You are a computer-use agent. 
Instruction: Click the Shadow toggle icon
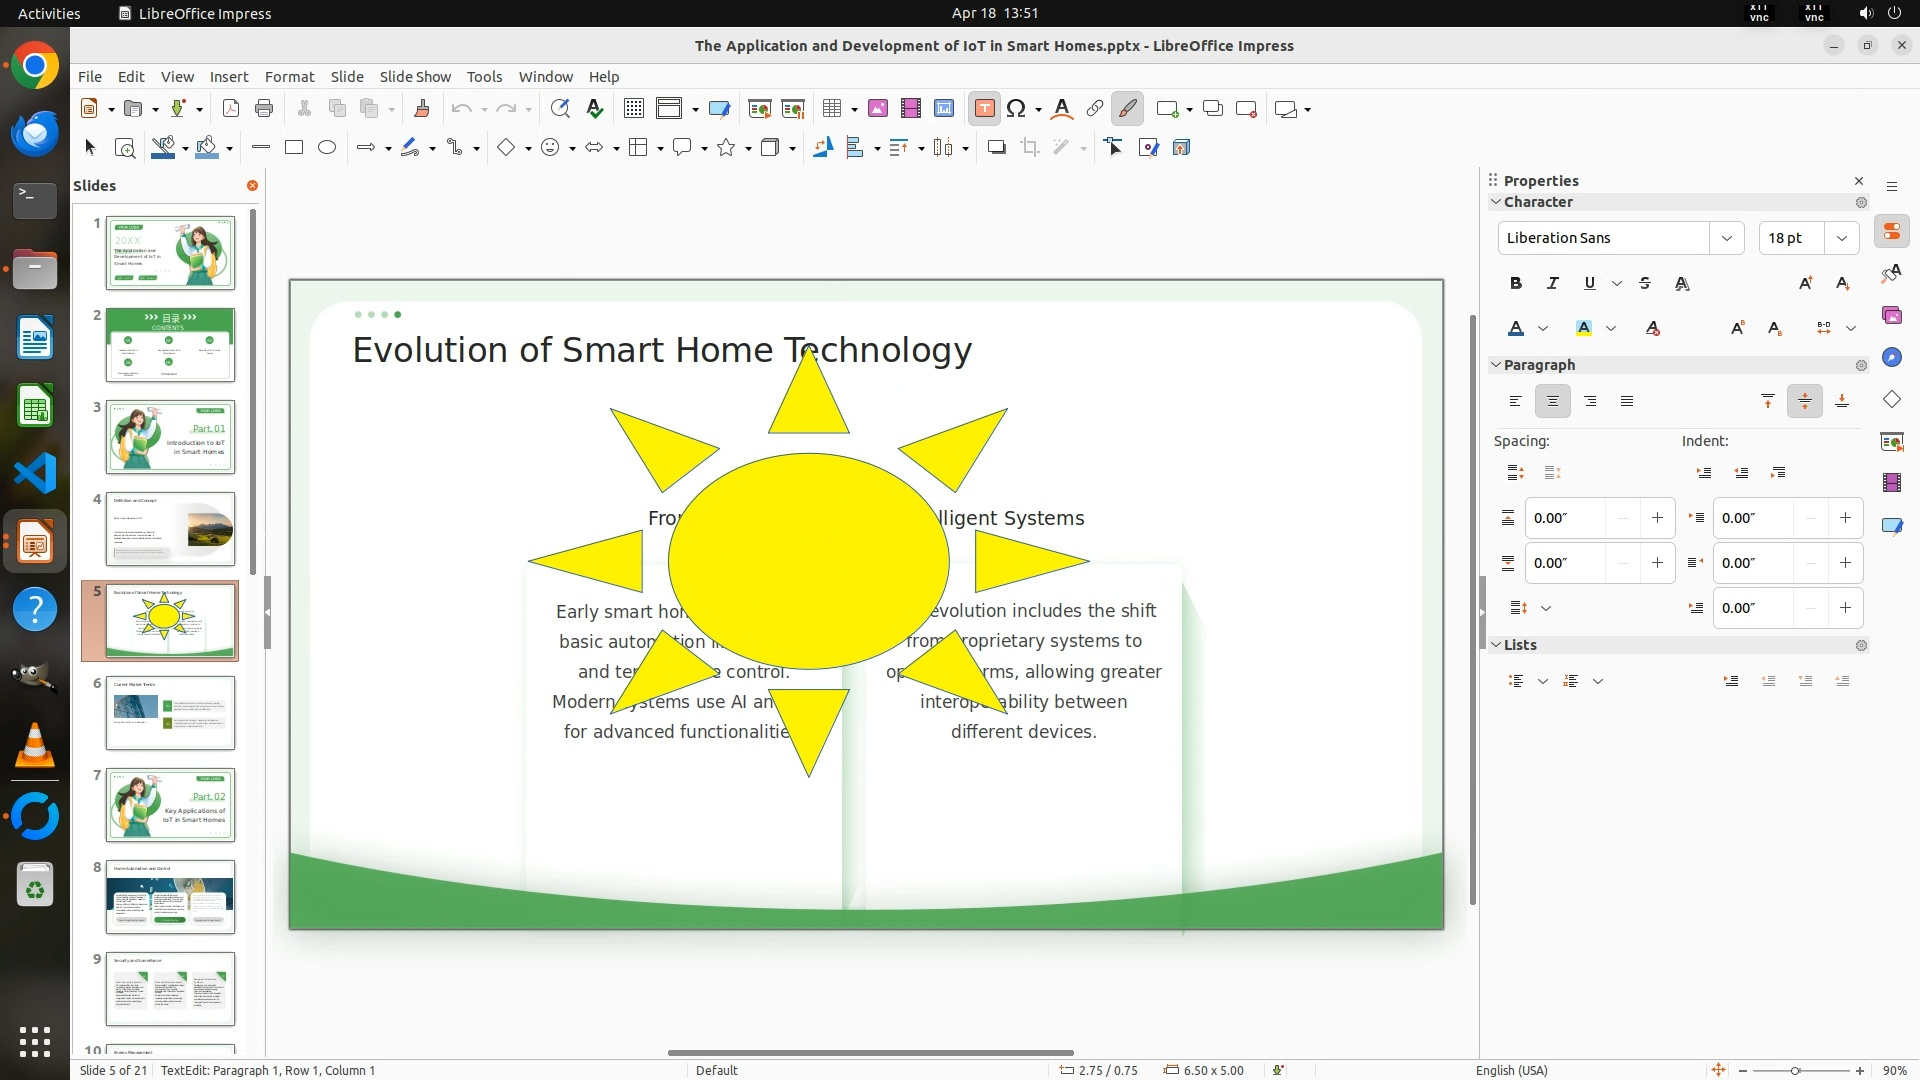tap(996, 148)
